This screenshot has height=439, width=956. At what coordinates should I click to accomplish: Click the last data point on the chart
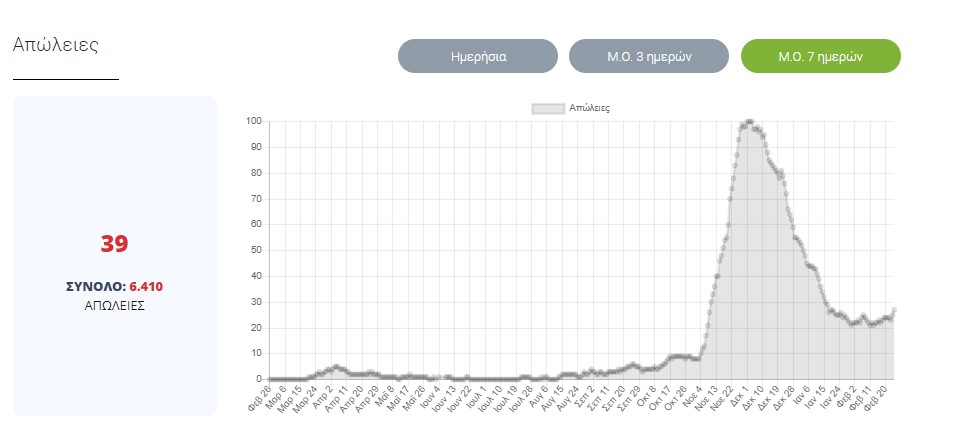[x=894, y=310]
